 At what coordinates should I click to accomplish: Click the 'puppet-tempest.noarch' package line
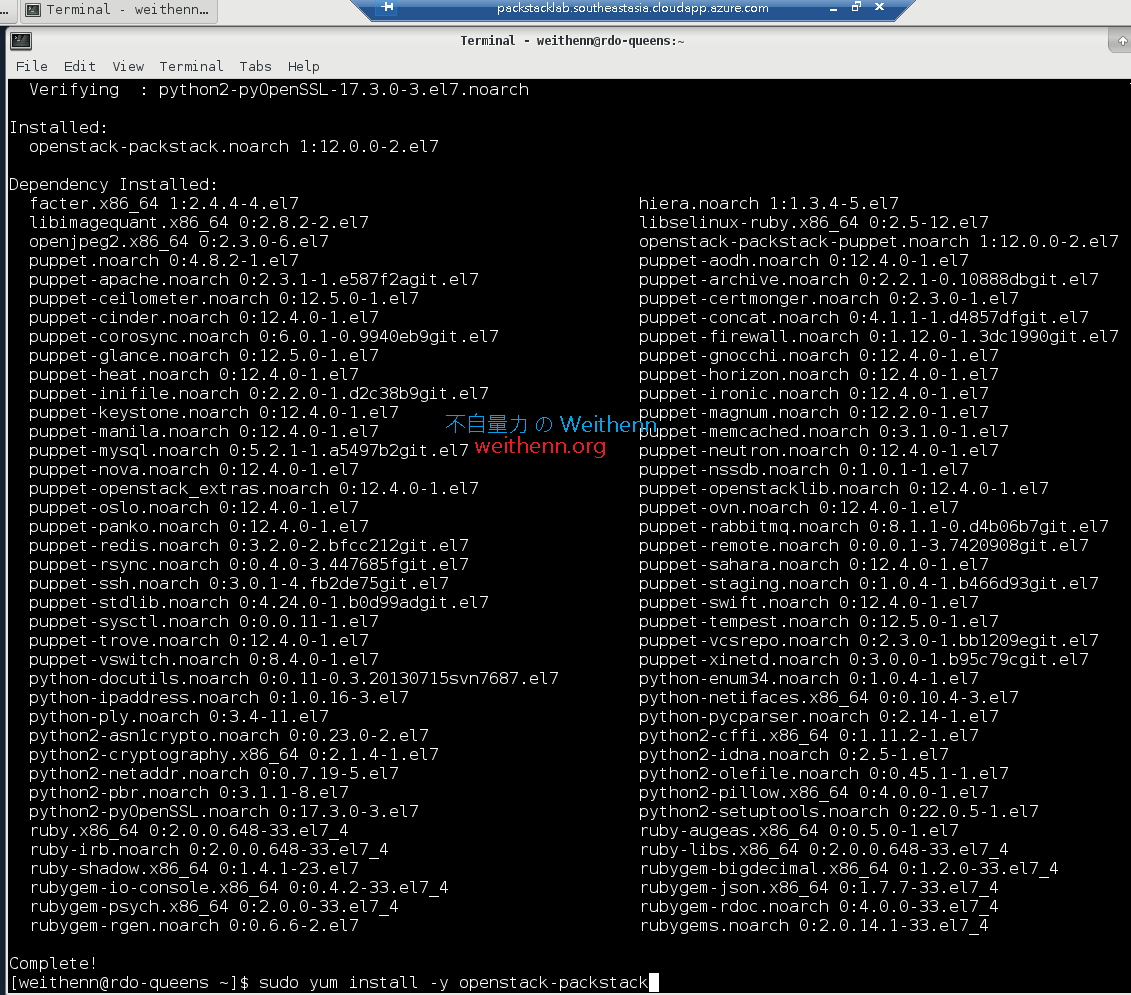[x=819, y=621]
